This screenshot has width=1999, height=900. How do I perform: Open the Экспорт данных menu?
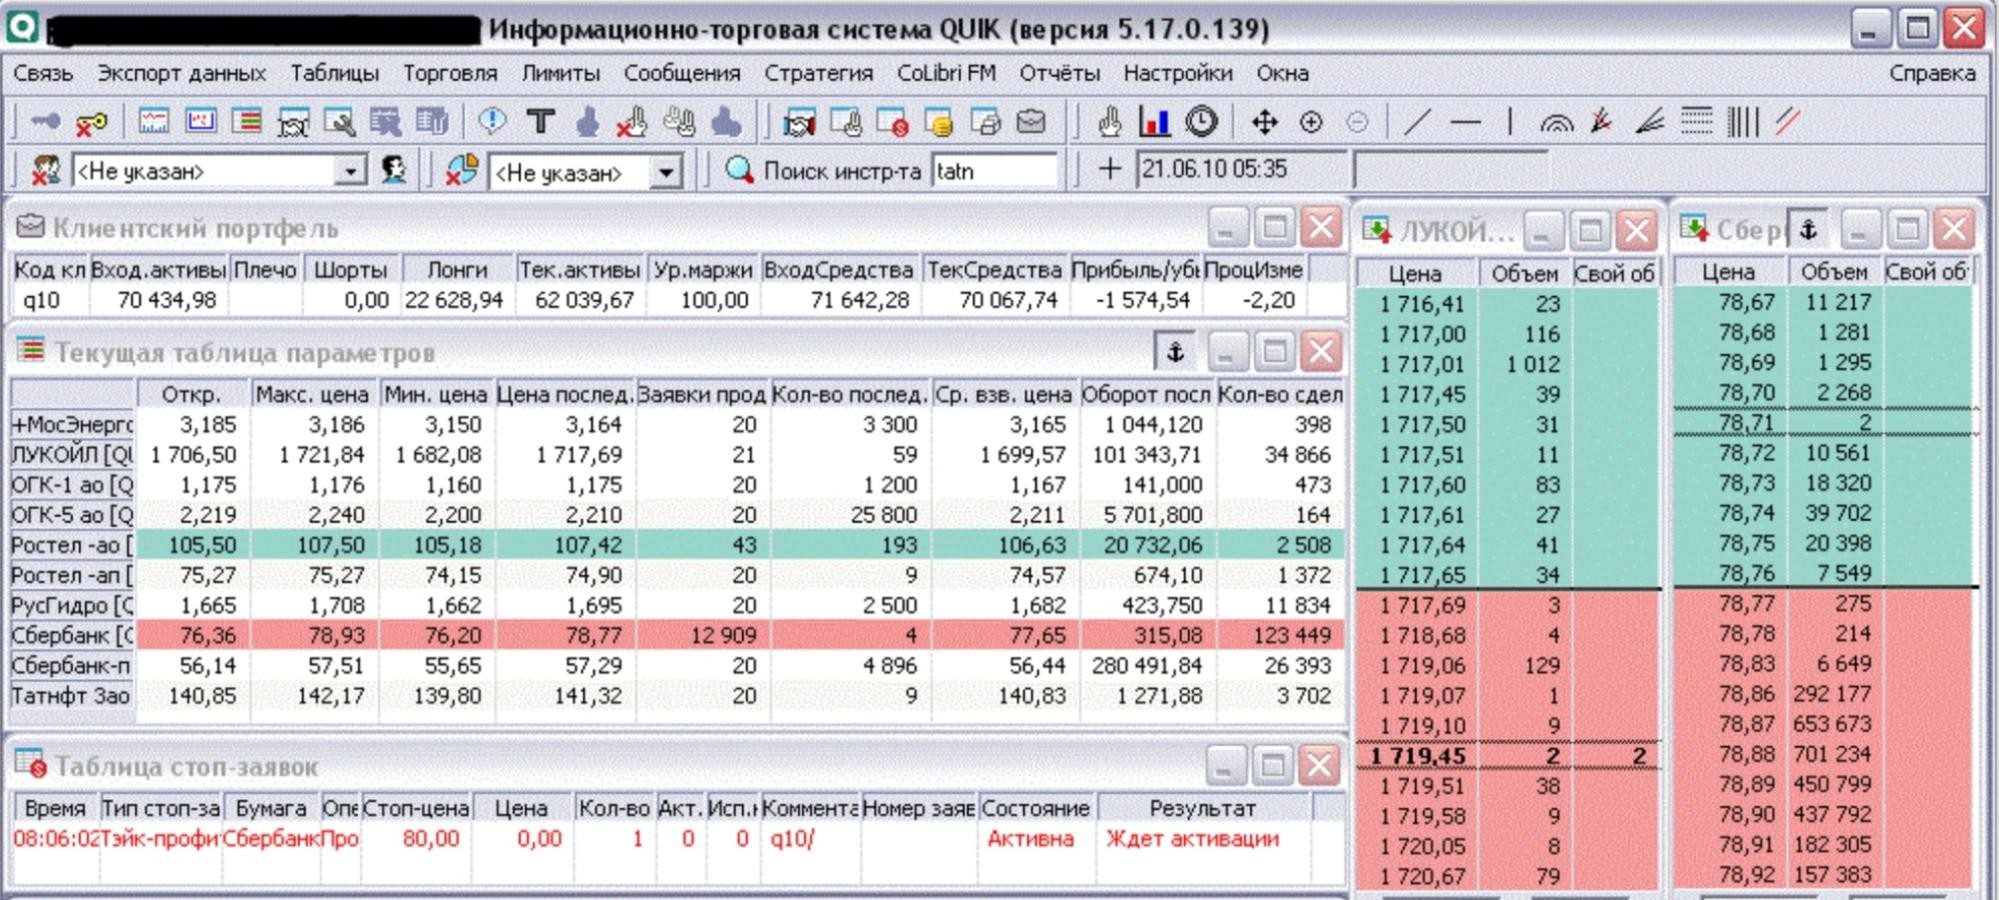[x=181, y=73]
